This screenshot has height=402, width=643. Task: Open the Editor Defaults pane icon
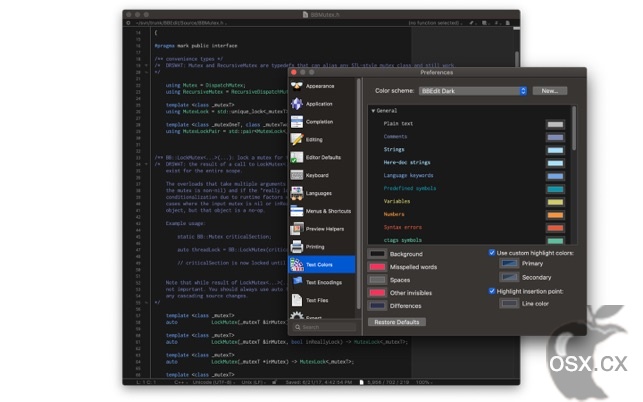click(x=296, y=157)
